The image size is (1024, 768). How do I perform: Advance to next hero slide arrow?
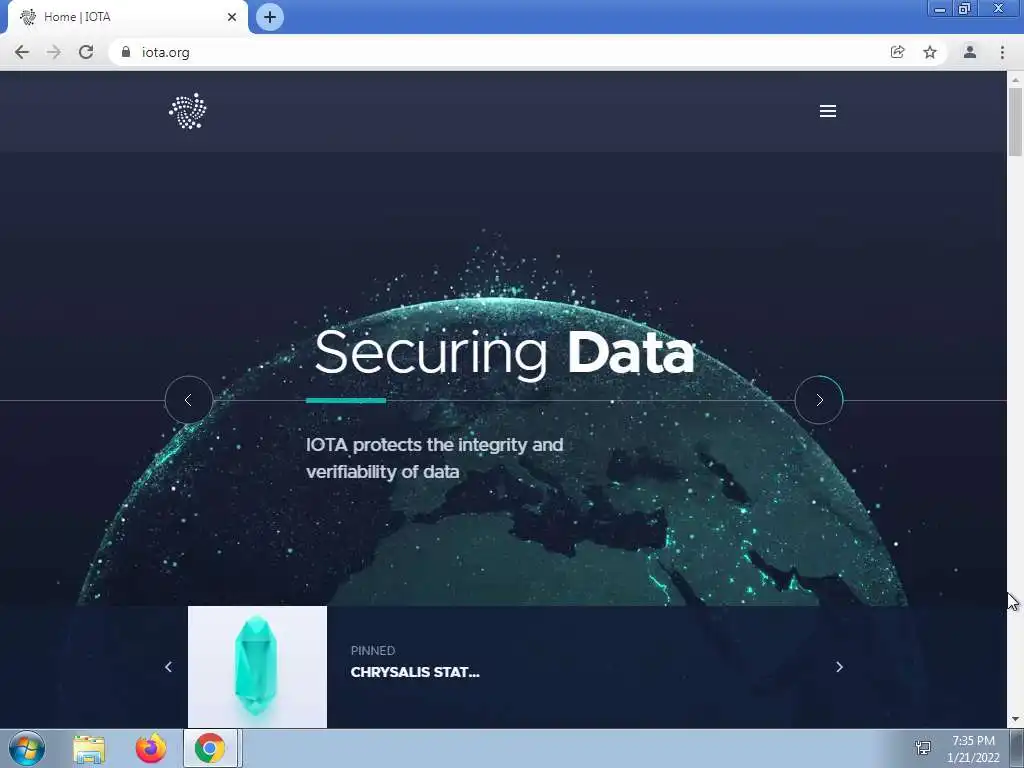click(818, 400)
